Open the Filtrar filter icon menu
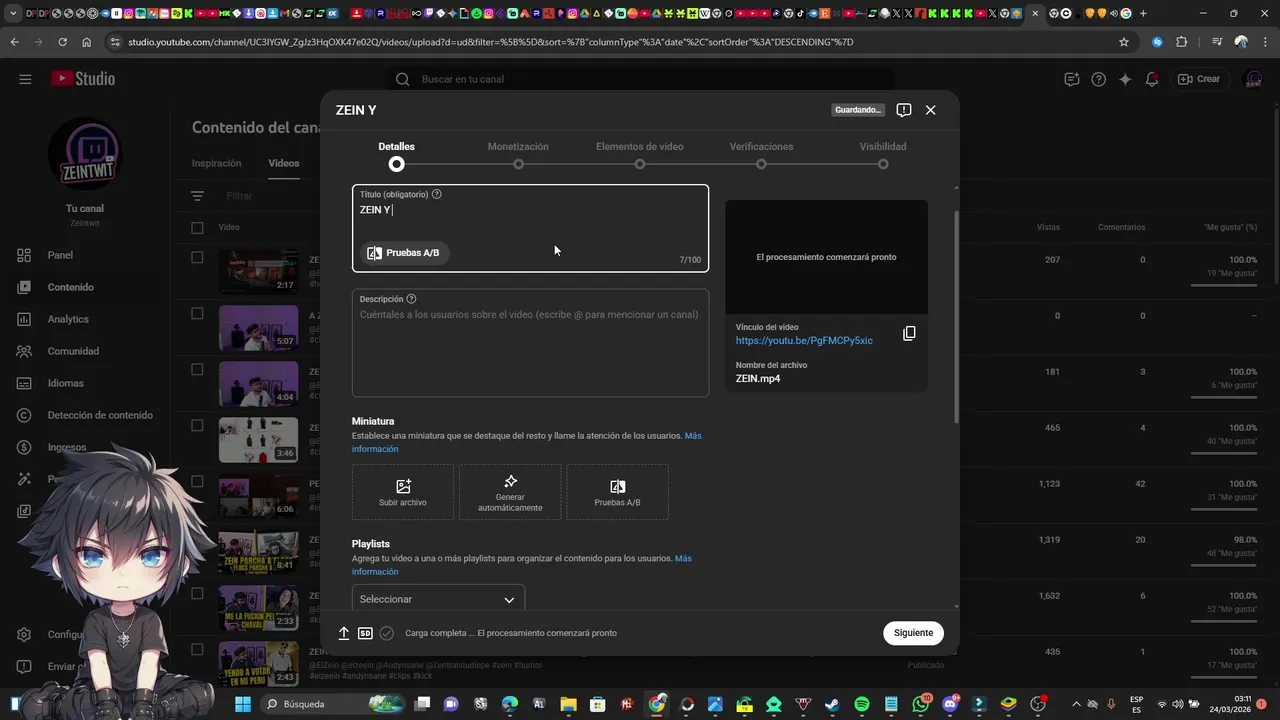Image resolution: width=1280 pixels, height=720 pixels. point(197,196)
